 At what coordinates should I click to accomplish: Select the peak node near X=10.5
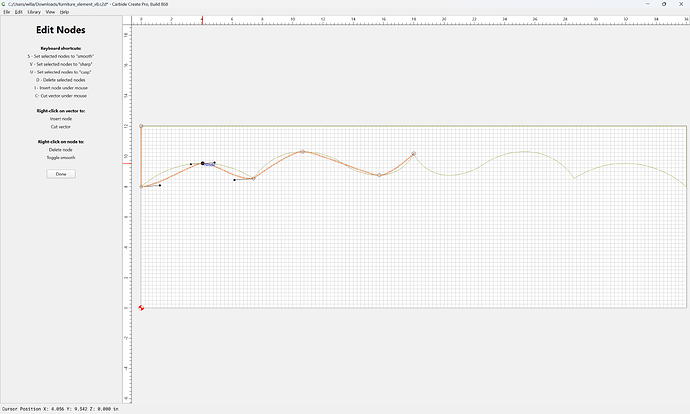[x=302, y=151]
